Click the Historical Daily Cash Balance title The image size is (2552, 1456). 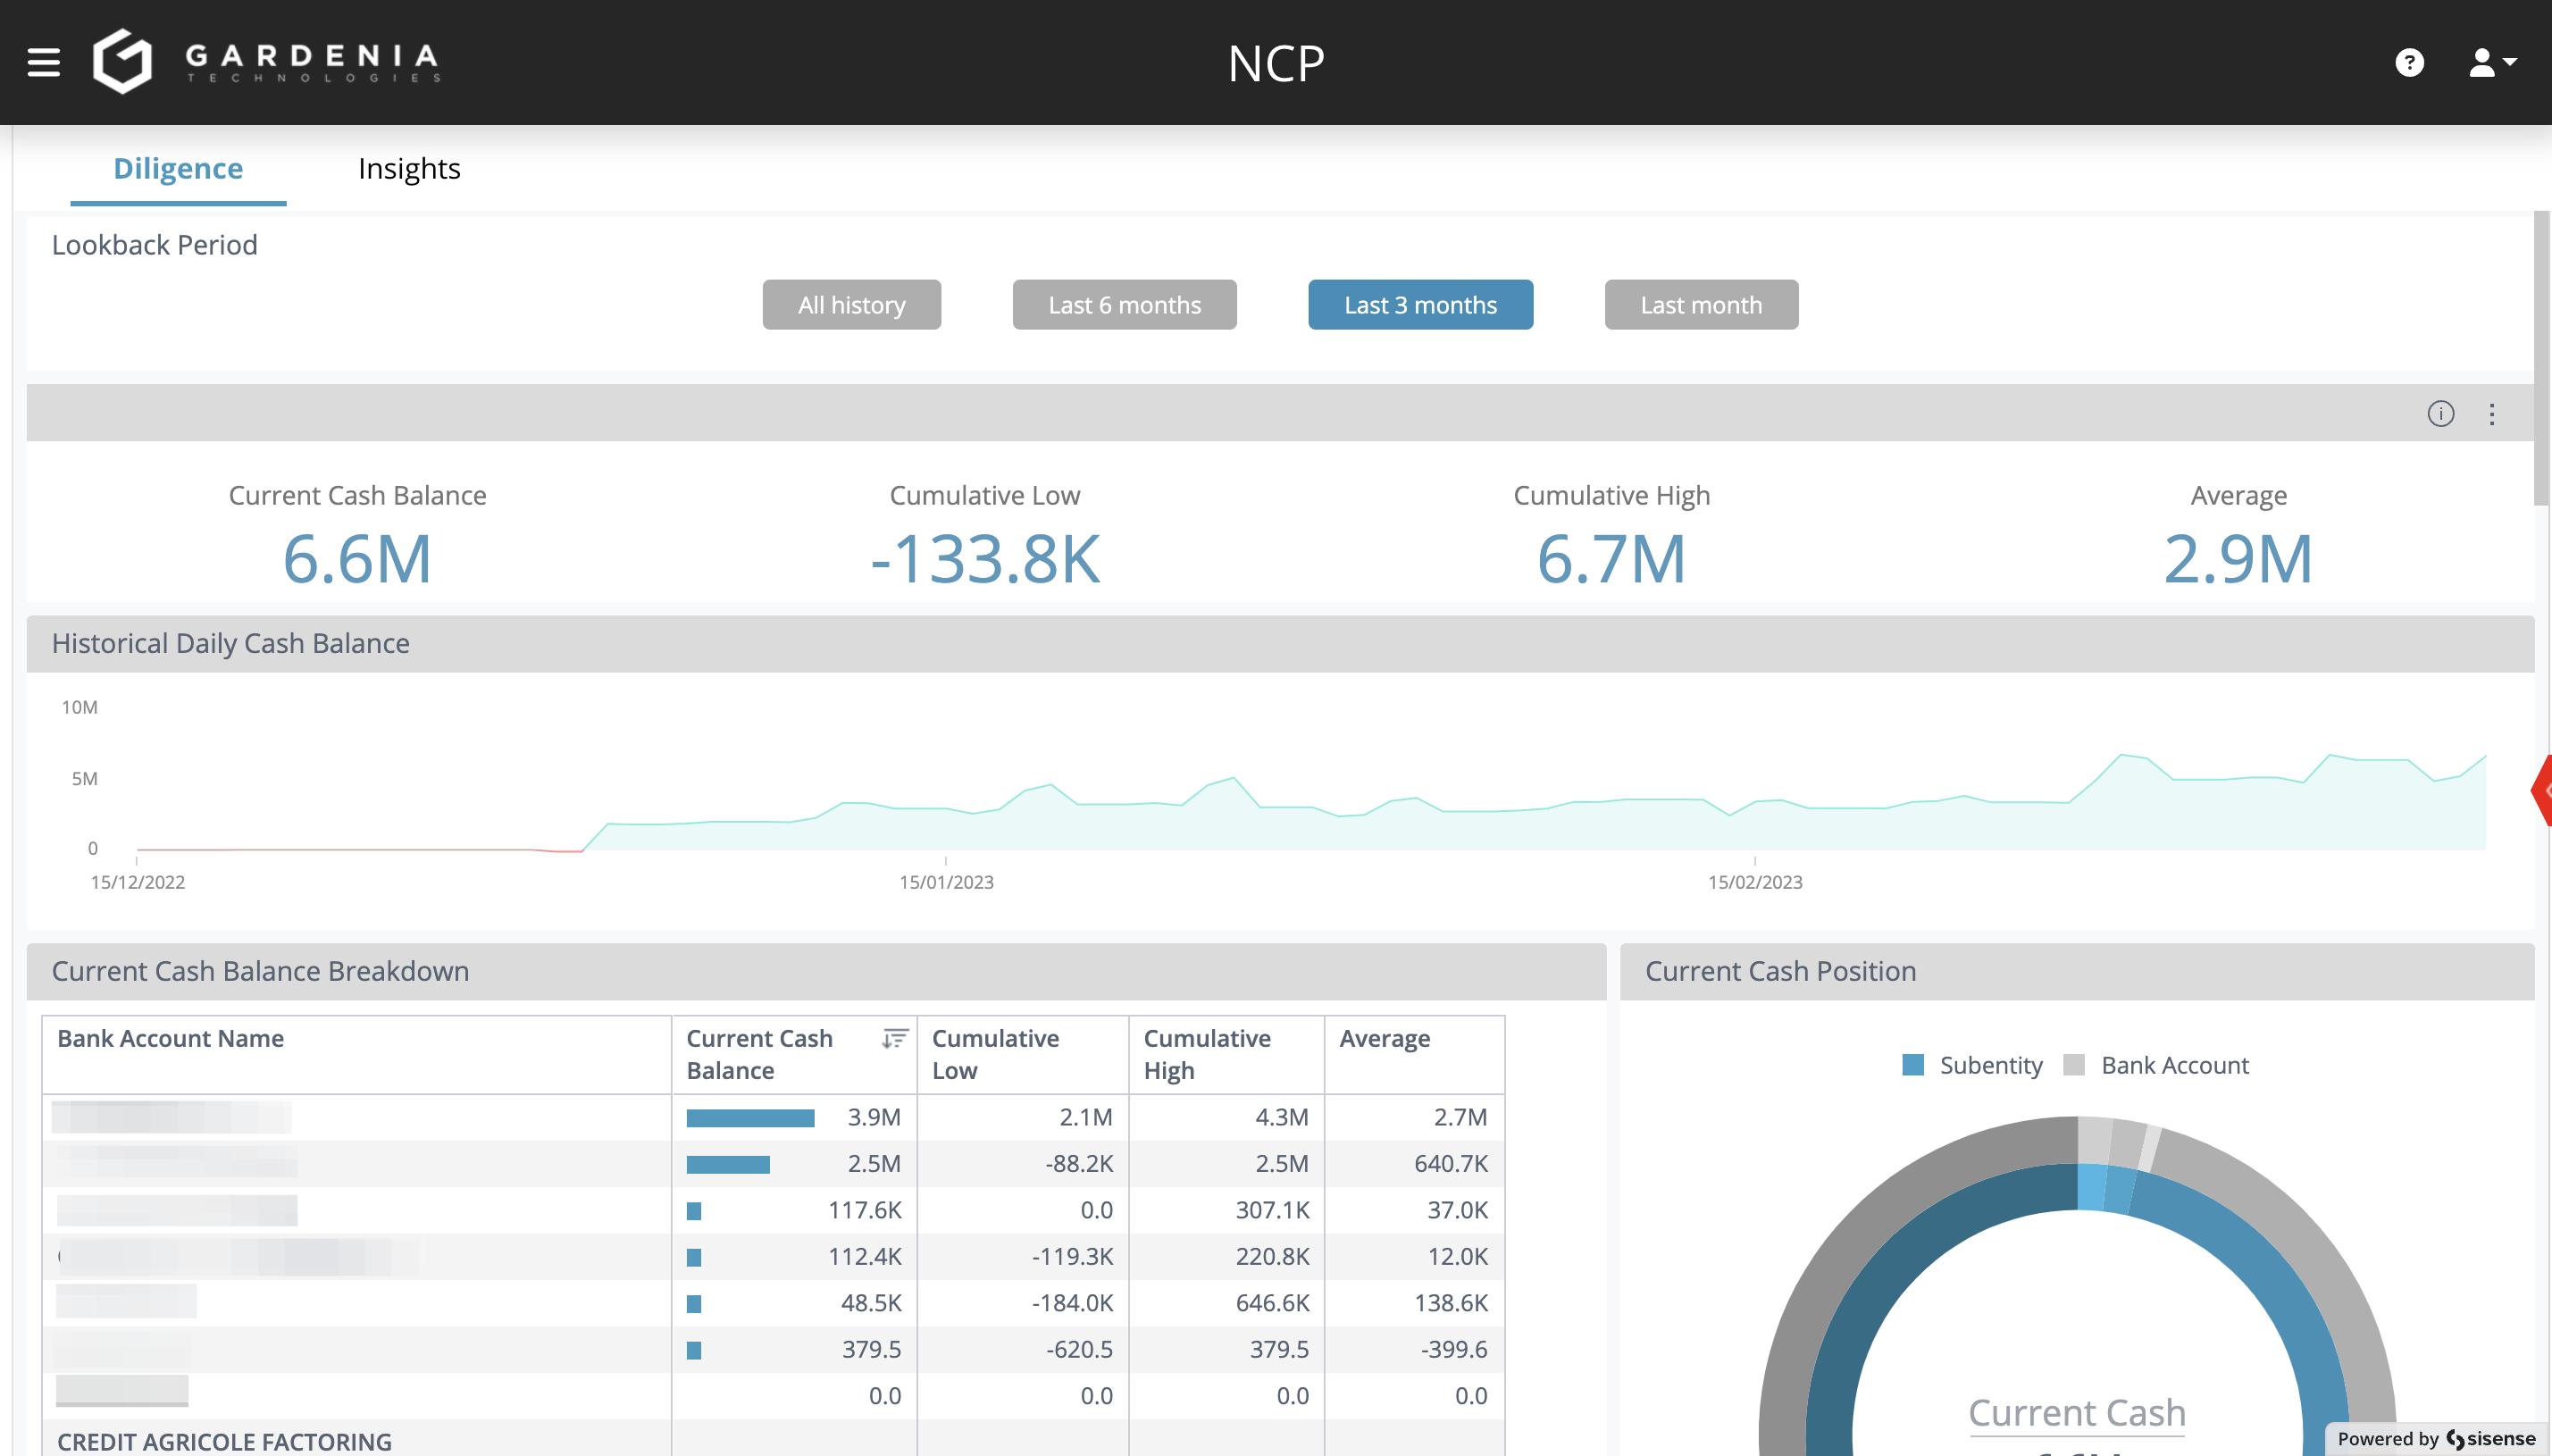pyautogui.click(x=231, y=643)
